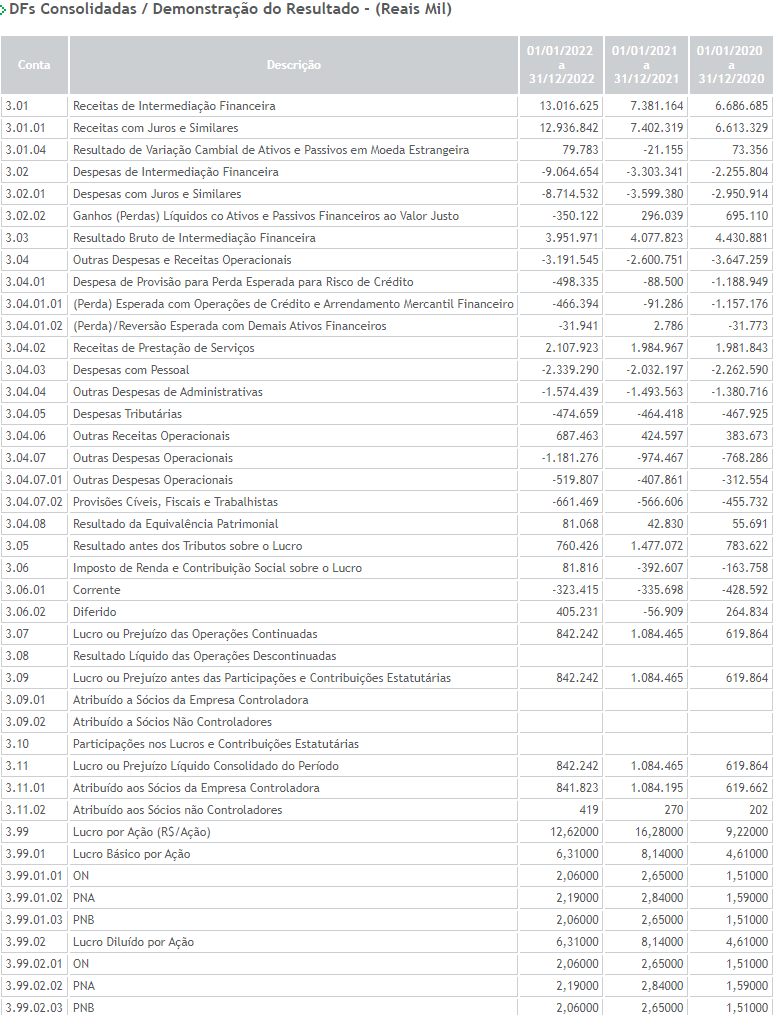Viewport: 773px width, 1017px height.
Task: Click account code 3.04.07
Action: coord(25,459)
